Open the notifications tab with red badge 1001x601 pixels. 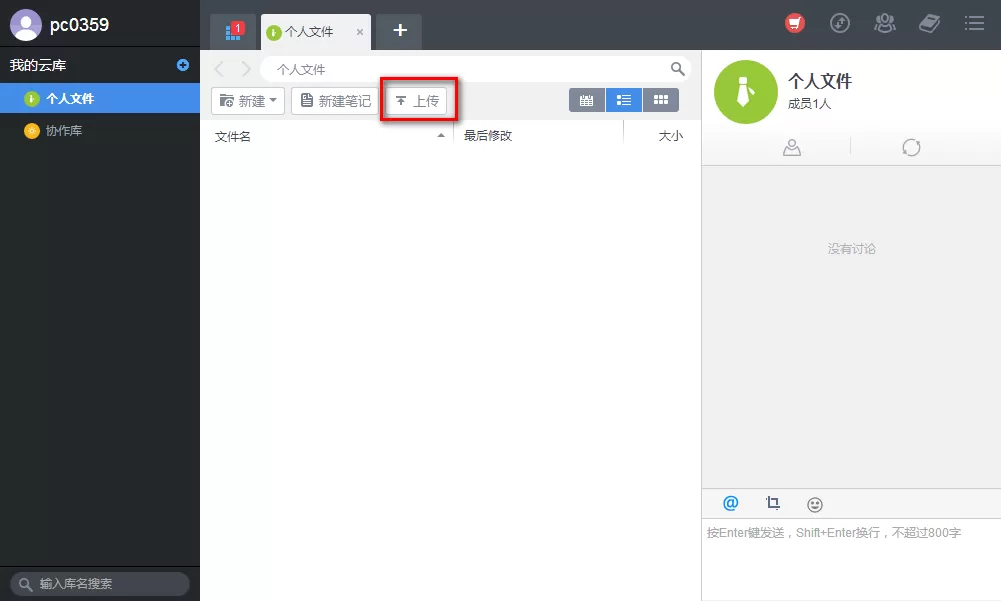pyautogui.click(x=234, y=31)
